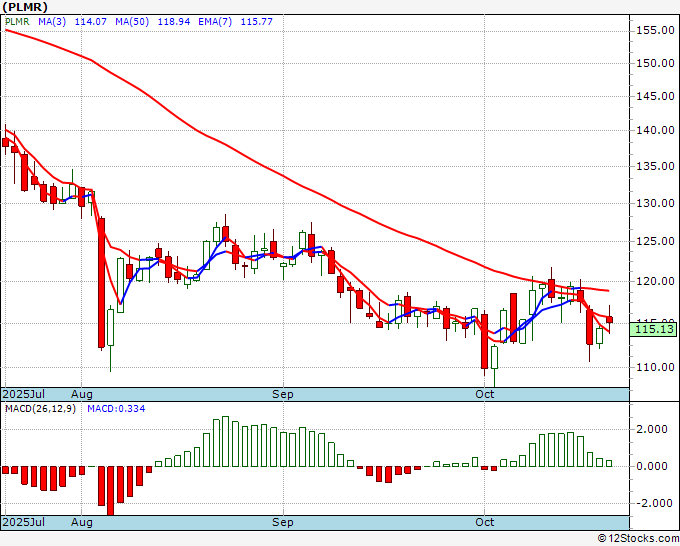The image size is (680, 546).
Task: Click the MA(50) indicator label
Action: pyautogui.click(x=132, y=22)
